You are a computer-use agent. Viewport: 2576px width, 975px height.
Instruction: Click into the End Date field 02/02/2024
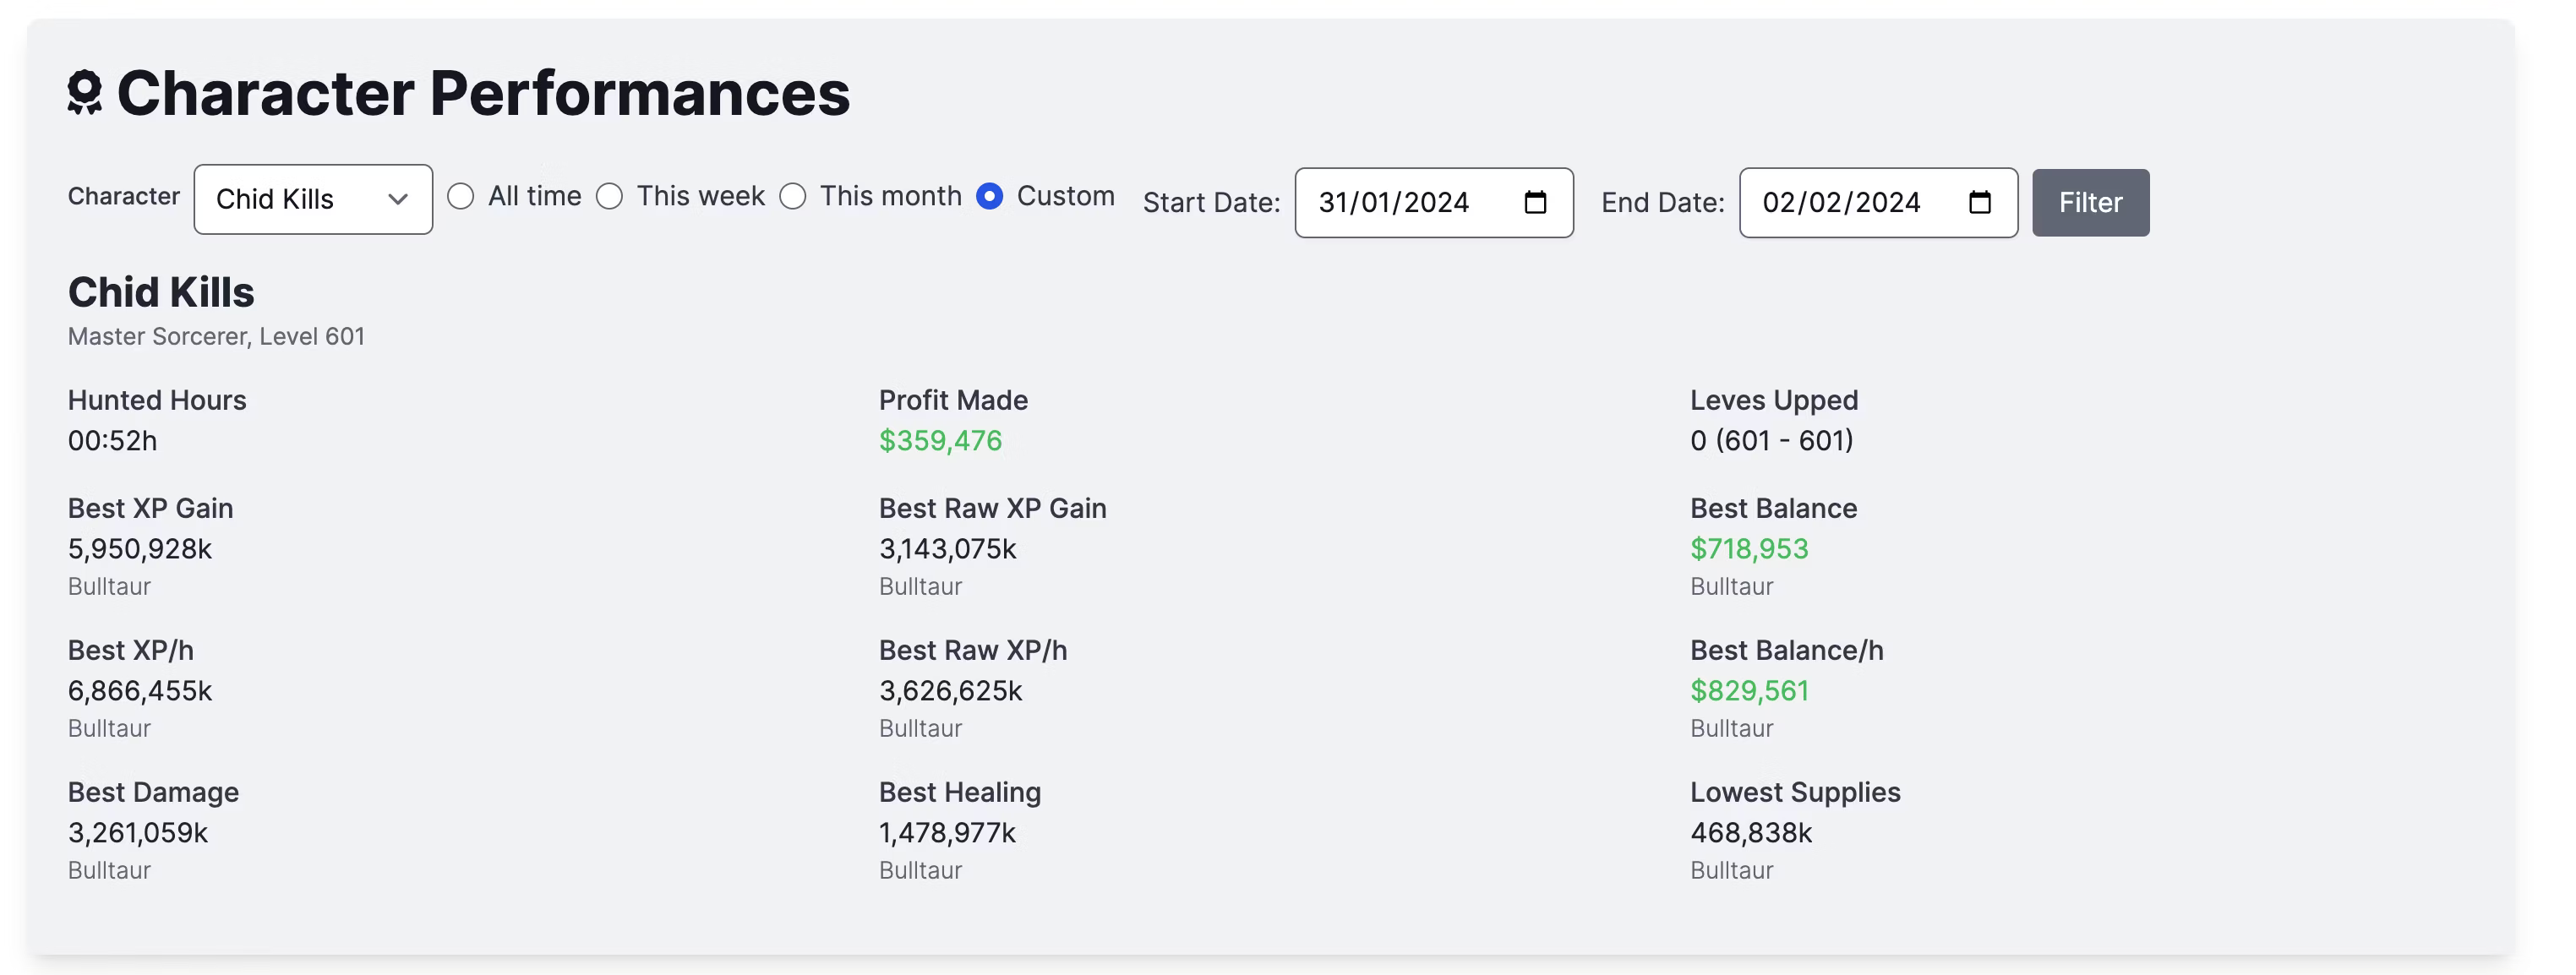1878,203
